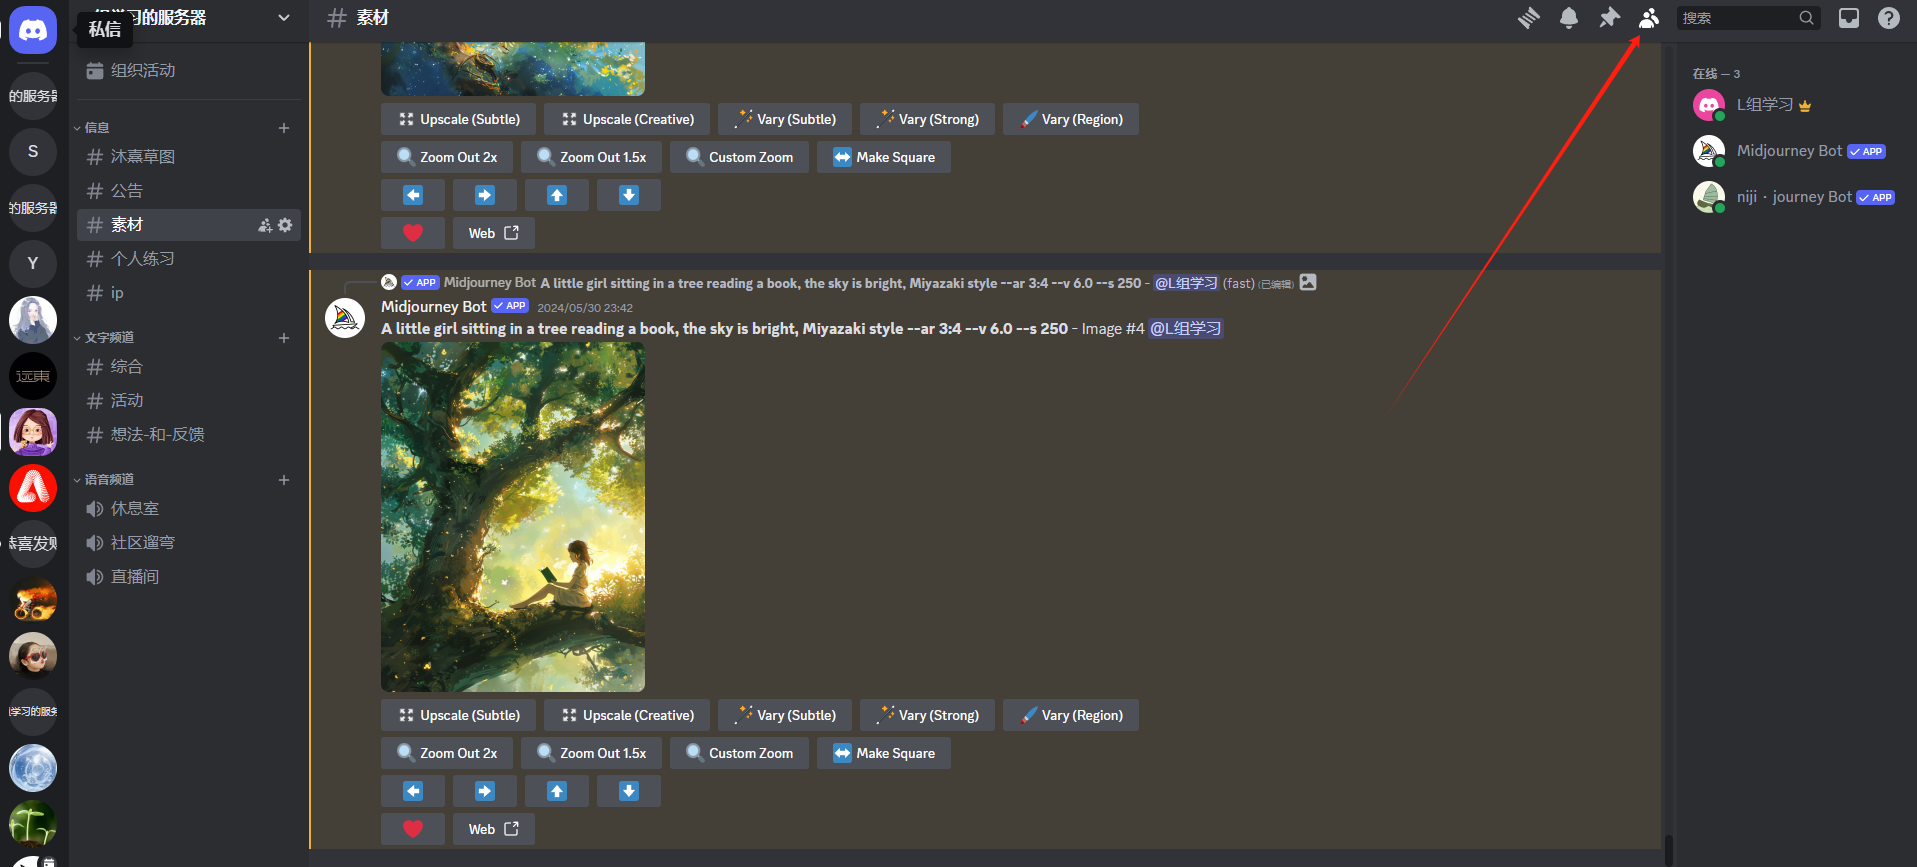Switch to the purple-haired cartoon girl server

coord(33,432)
